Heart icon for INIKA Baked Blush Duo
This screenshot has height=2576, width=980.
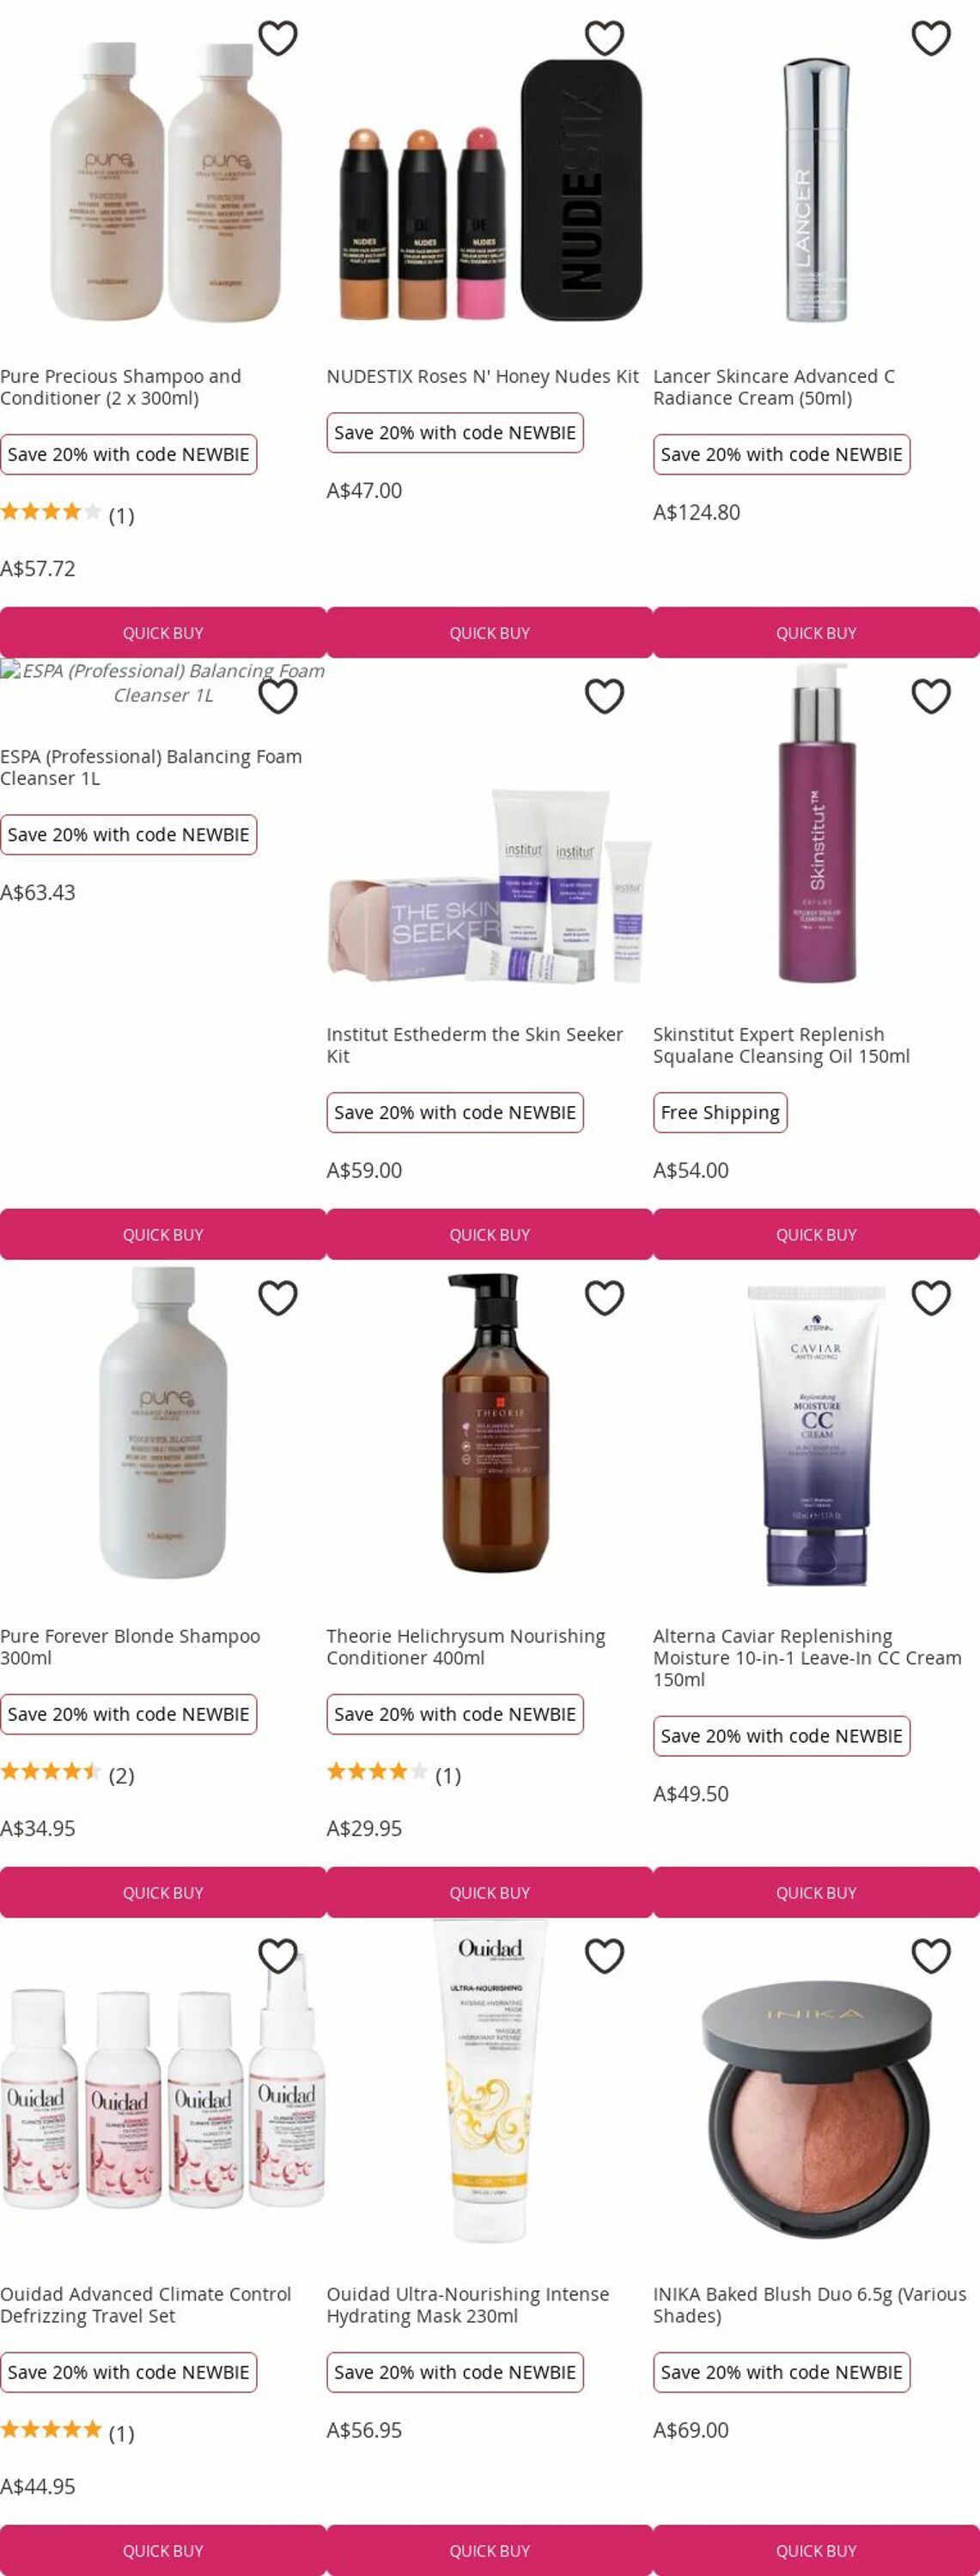click(931, 1956)
